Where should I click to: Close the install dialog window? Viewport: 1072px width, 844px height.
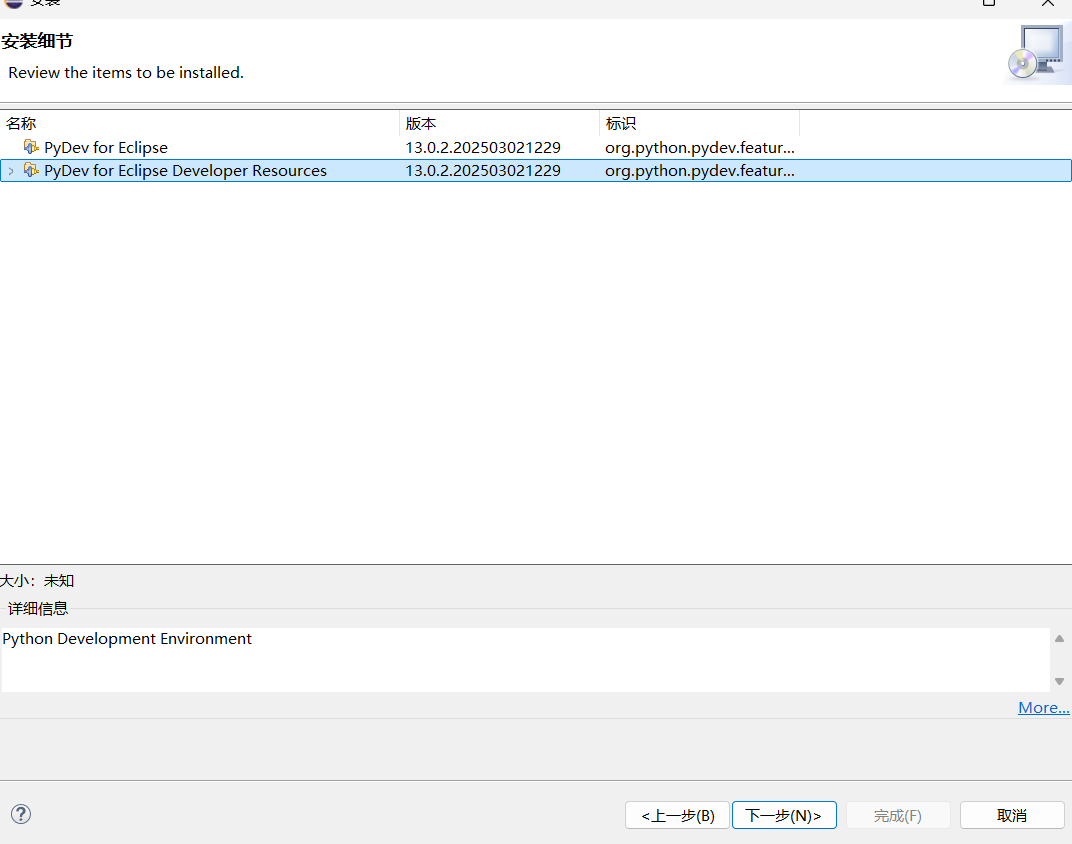point(1047,3)
